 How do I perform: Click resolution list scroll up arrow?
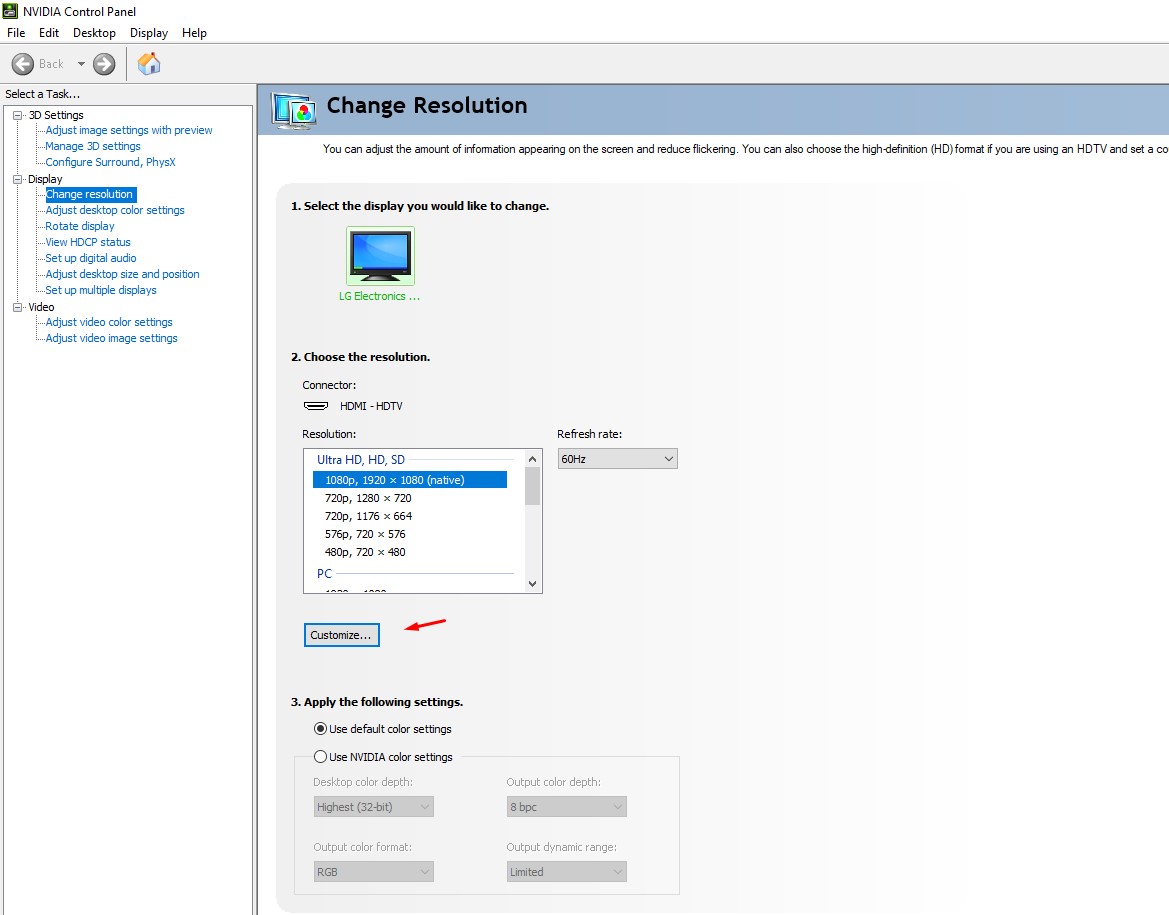[532, 459]
